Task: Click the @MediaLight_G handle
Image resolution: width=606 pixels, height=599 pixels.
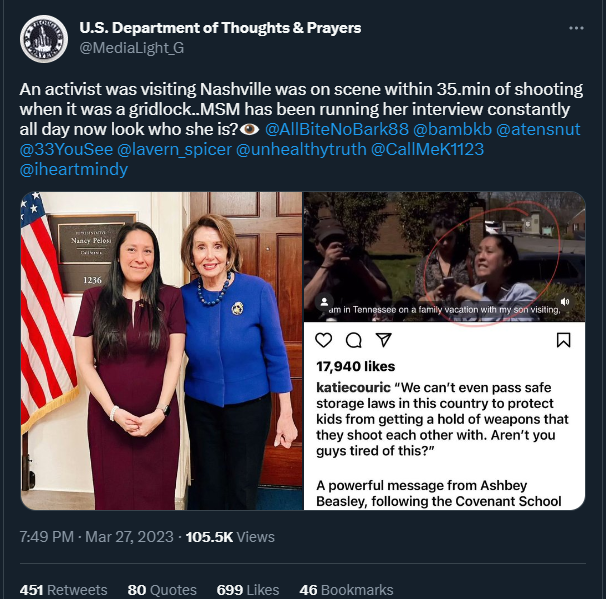Action: pos(131,48)
